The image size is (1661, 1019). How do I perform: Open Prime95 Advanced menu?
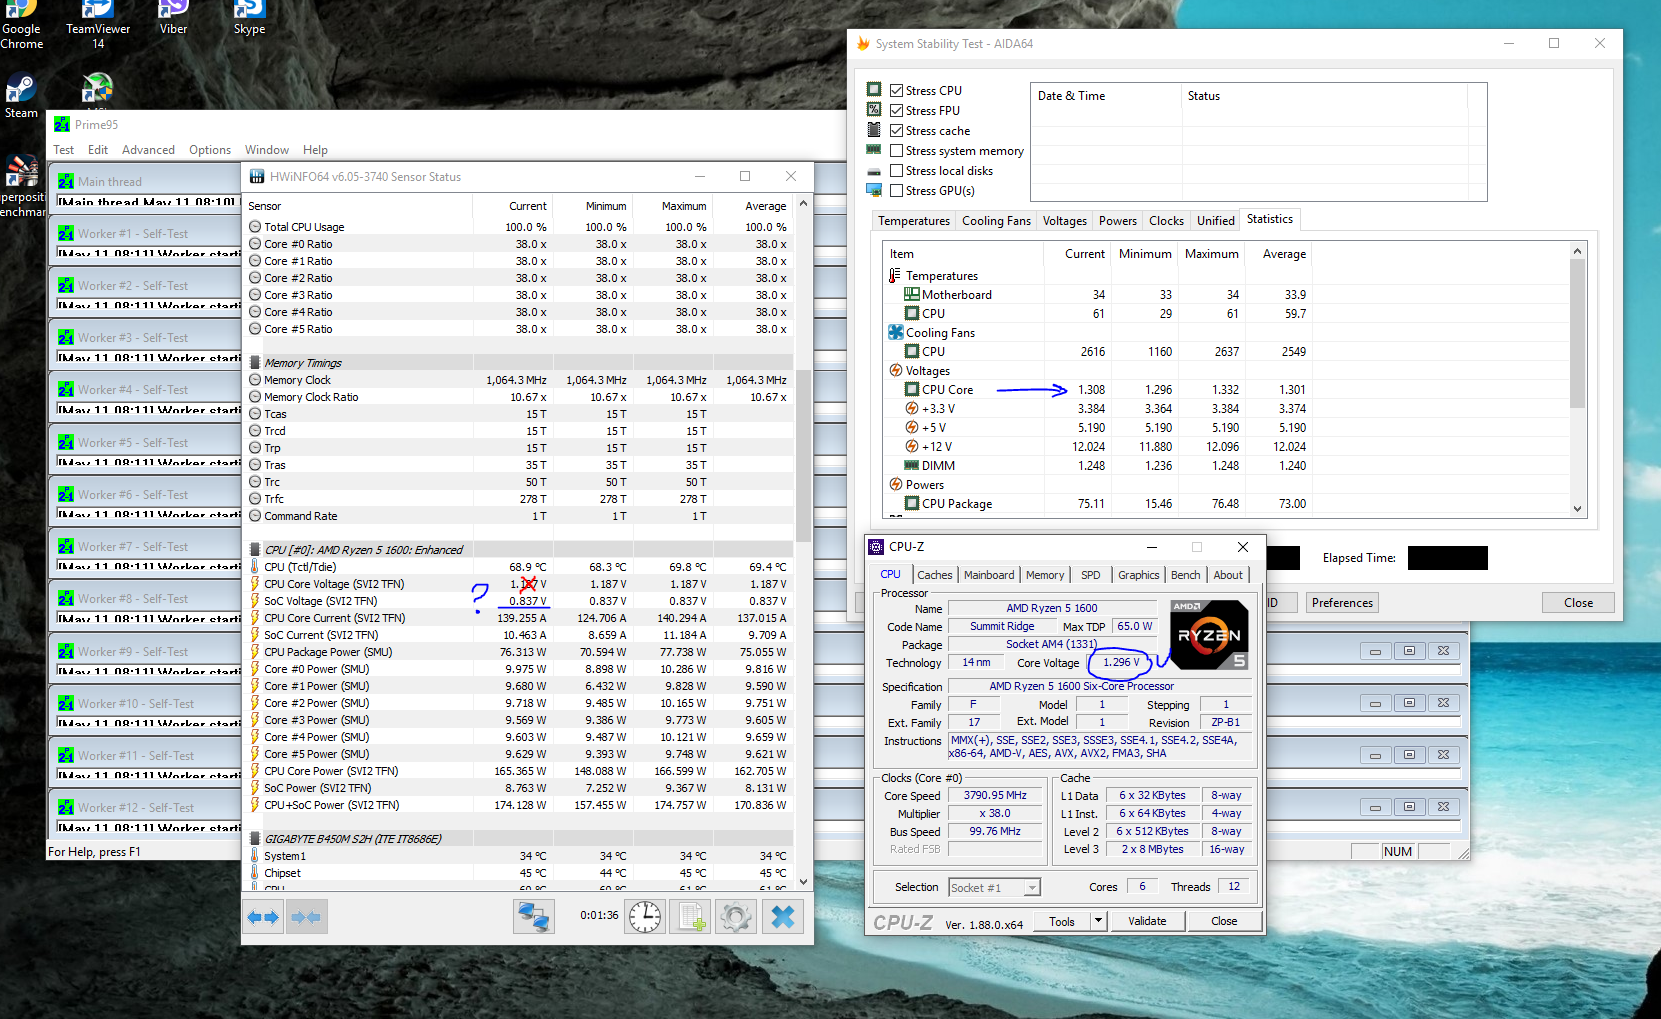(x=148, y=150)
